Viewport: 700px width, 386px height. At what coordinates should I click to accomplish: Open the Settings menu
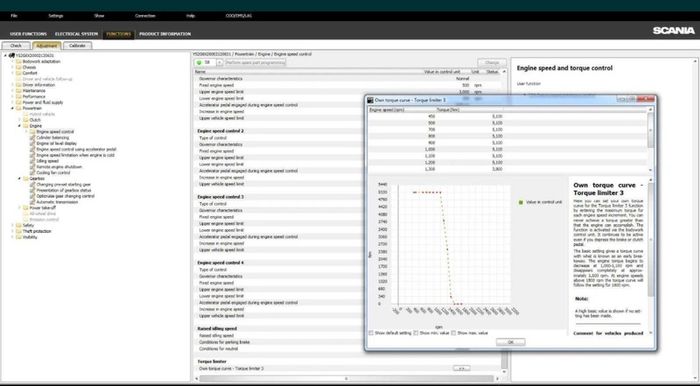pyautogui.click(x=56, y=16)
